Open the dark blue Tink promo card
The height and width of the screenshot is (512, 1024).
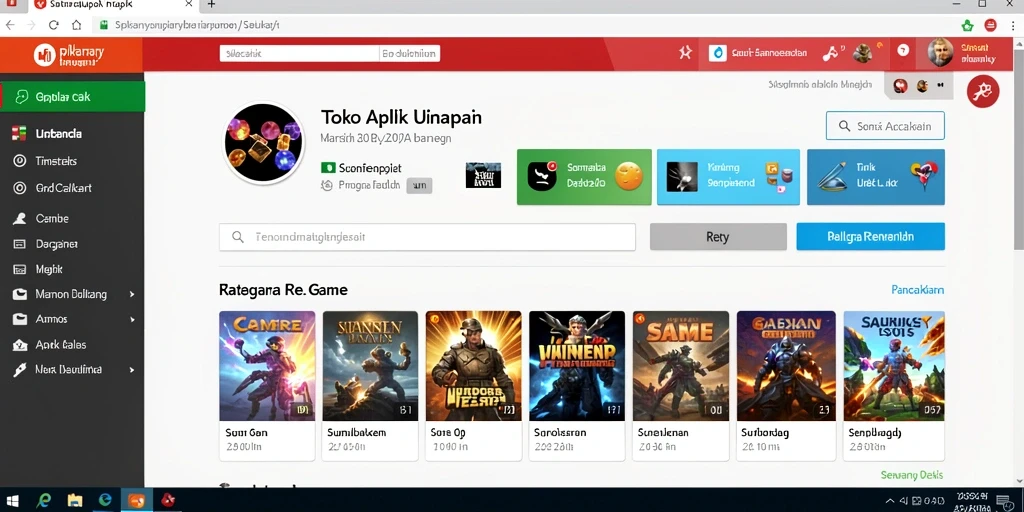(x=876, y=177)
